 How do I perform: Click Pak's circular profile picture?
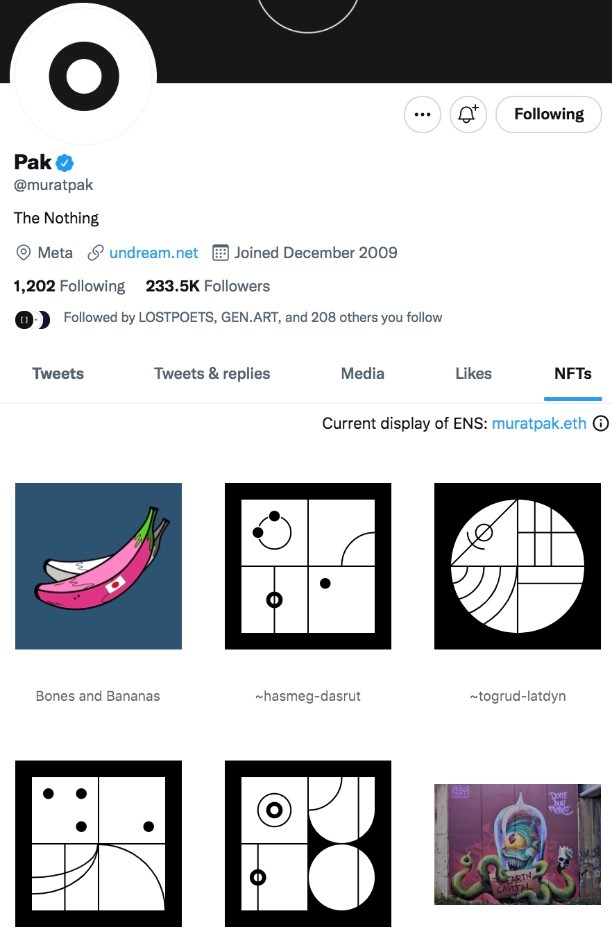point(83,75)
